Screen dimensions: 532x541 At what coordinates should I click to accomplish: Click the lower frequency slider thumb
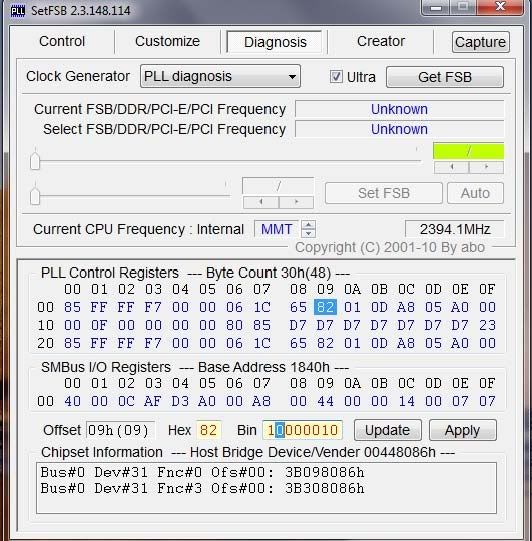click(x=35, y=196)
